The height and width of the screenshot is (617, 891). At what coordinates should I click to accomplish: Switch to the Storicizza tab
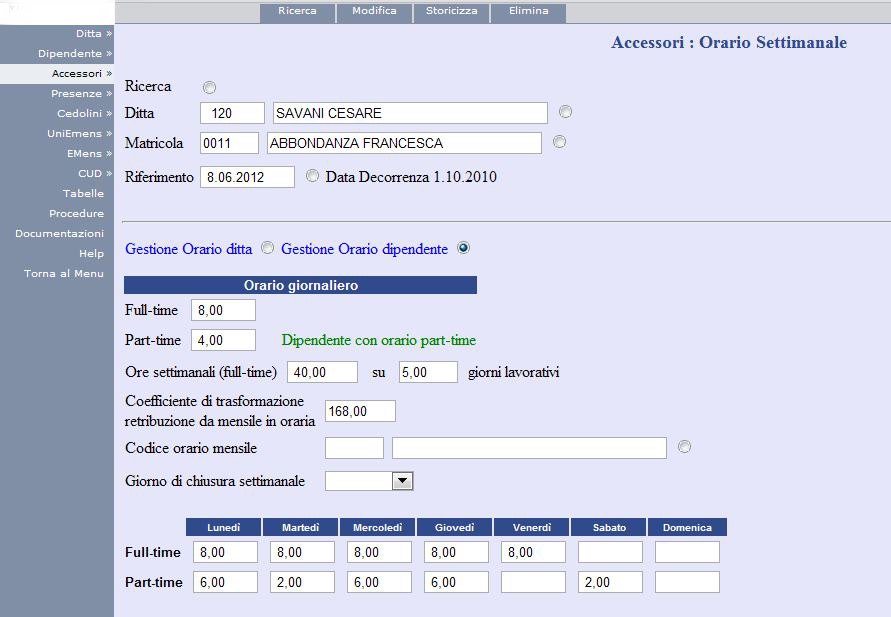tap(451, 12)
